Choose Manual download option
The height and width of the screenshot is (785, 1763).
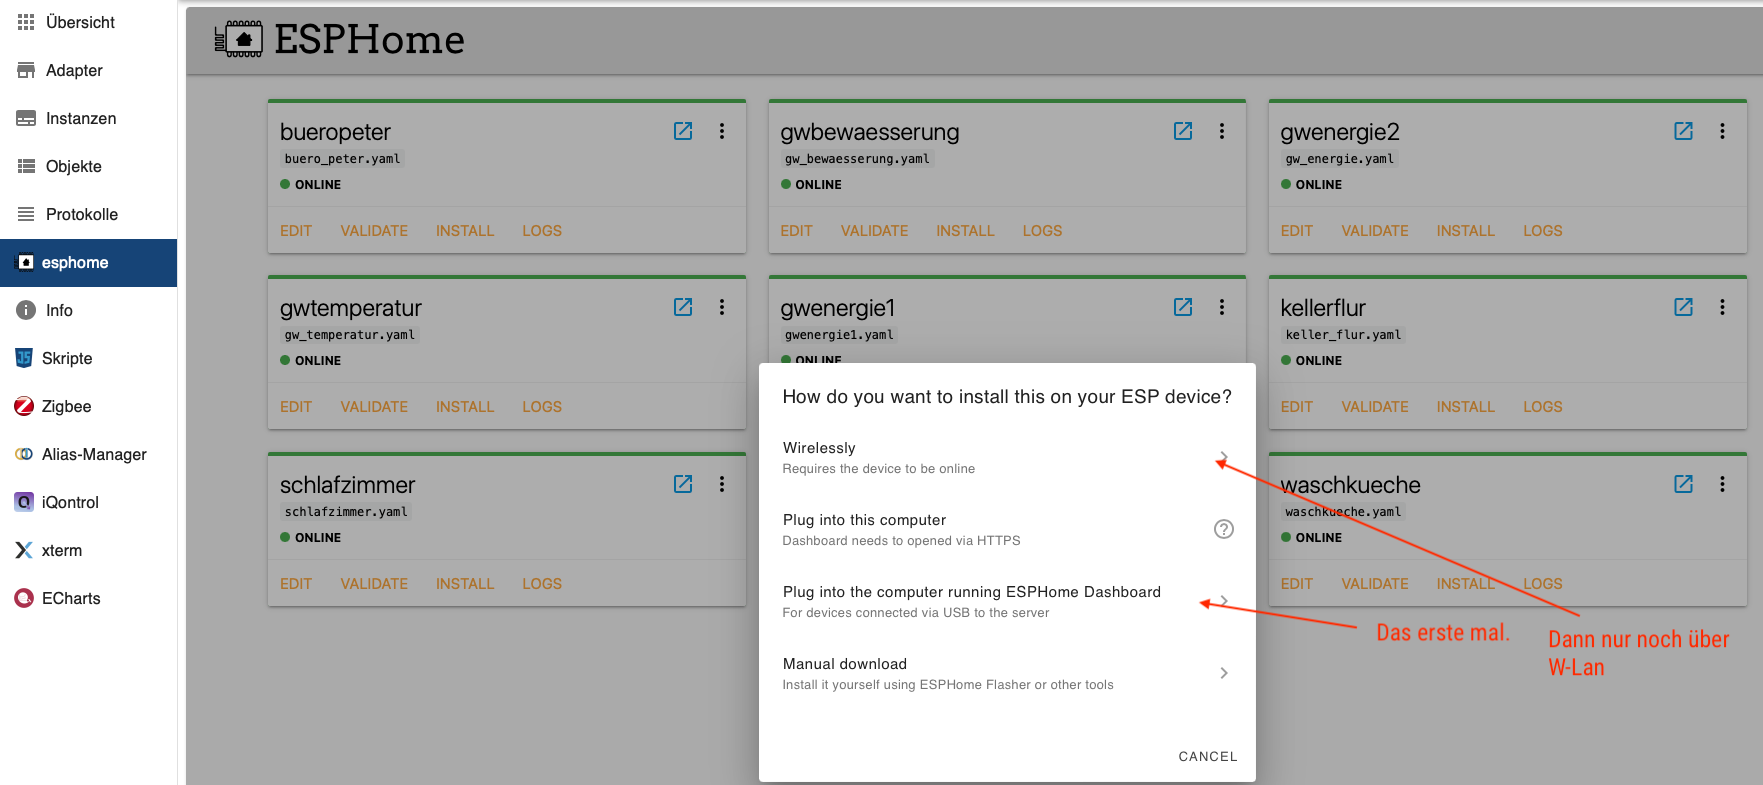click(x=1007, y=673)
